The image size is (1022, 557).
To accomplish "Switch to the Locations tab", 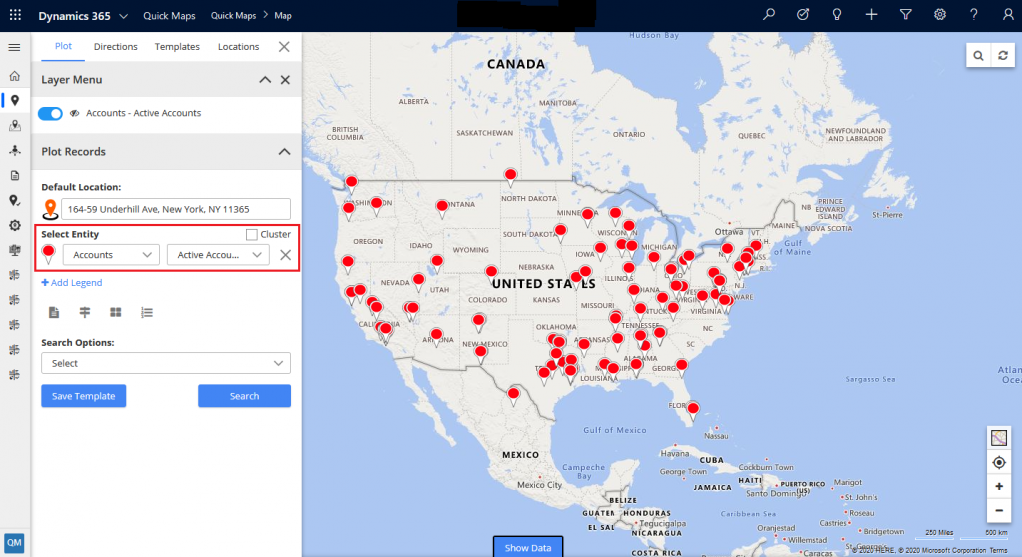I will 238,47.
